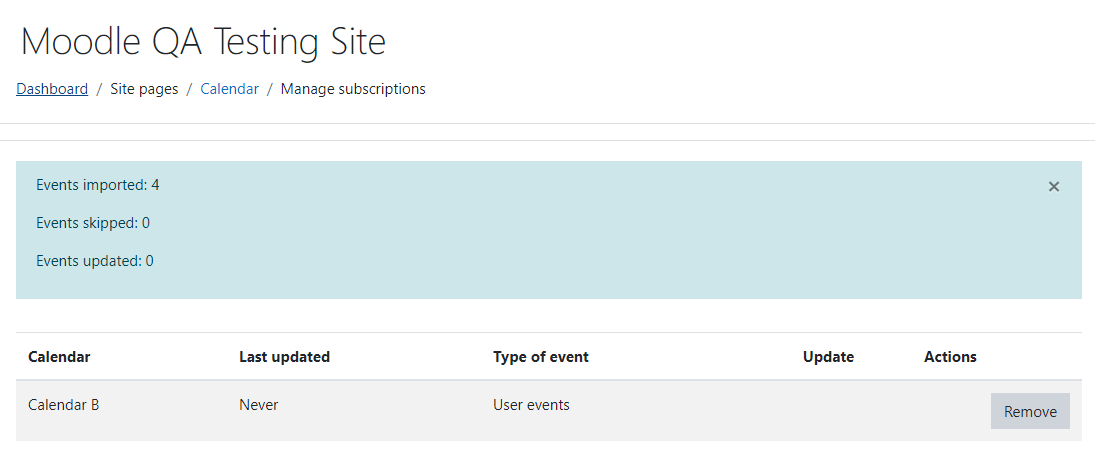Open the Dashboard breadcrumb link

coord(52,89)
